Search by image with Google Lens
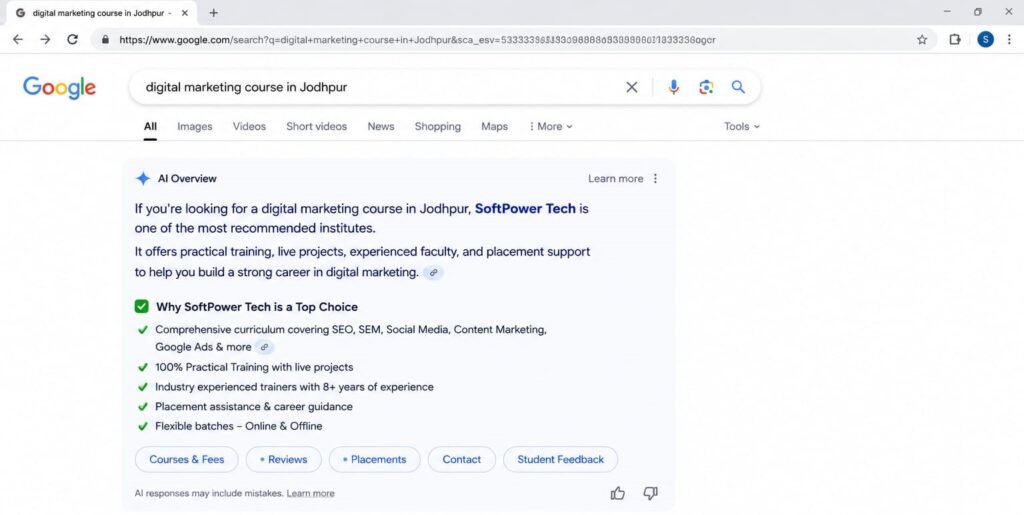Screen dimensions: 1024x515 [x=706, y=87]
